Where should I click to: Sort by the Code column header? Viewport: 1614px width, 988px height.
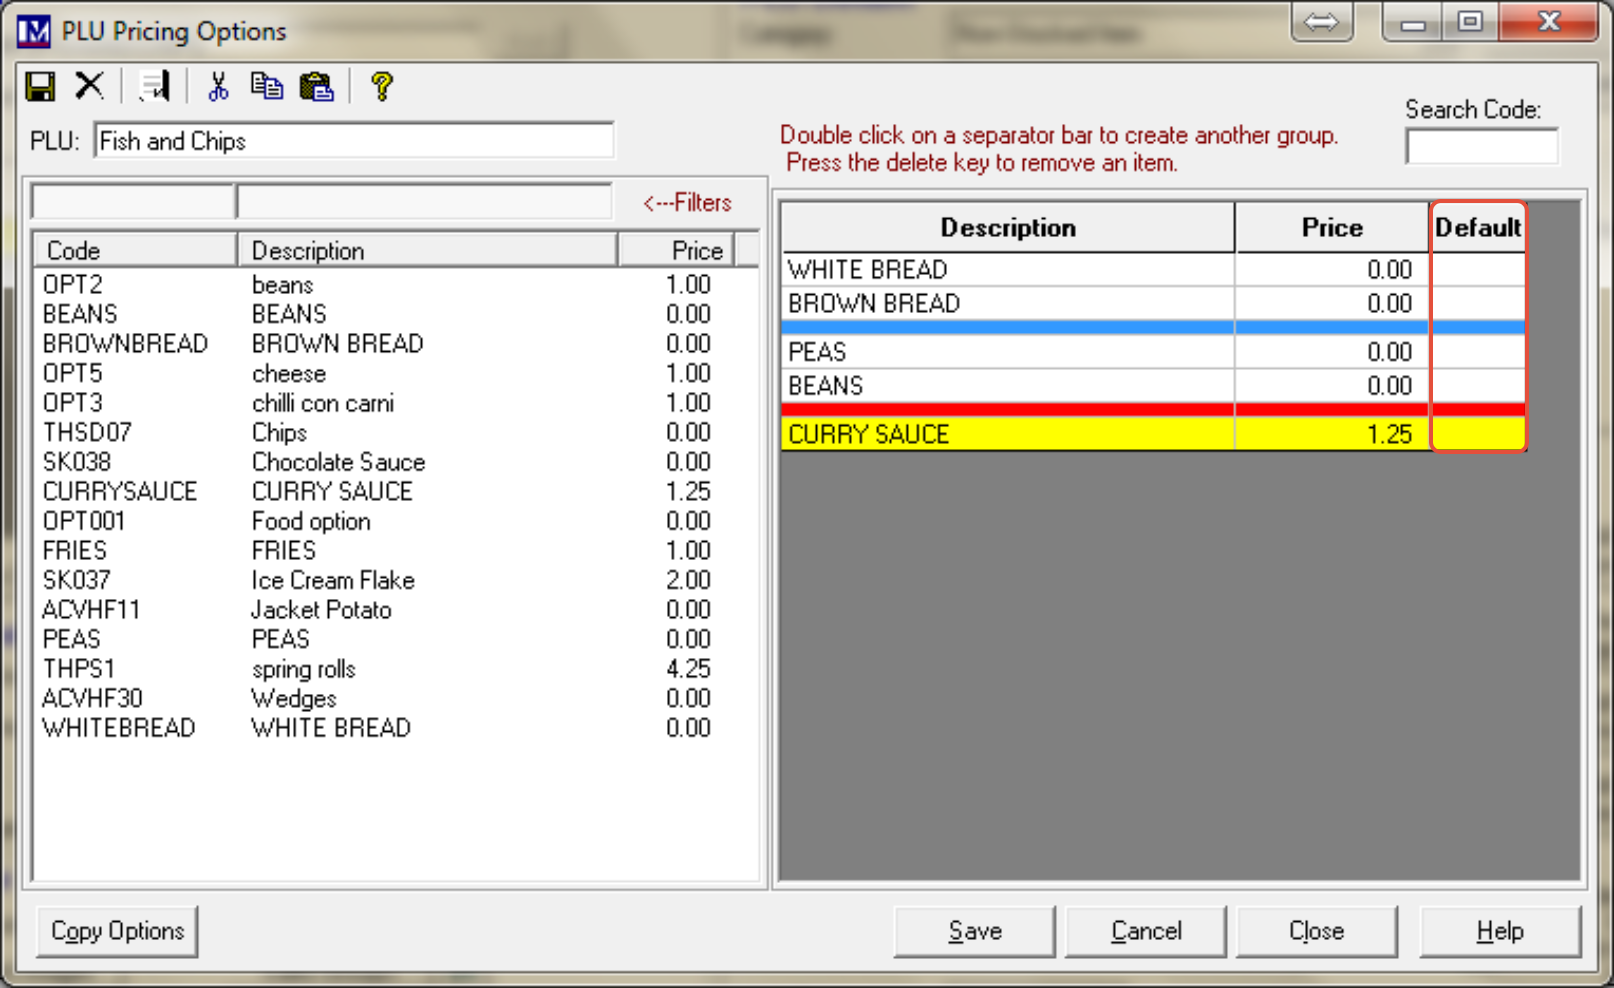pos(135,250)
